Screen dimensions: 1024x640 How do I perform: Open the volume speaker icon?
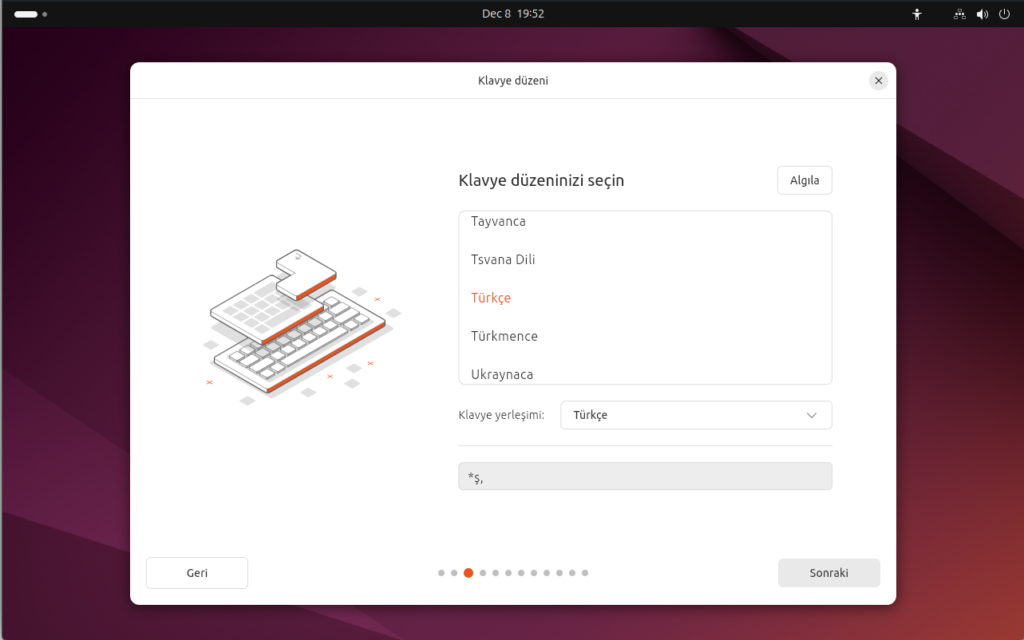(982, 14)
